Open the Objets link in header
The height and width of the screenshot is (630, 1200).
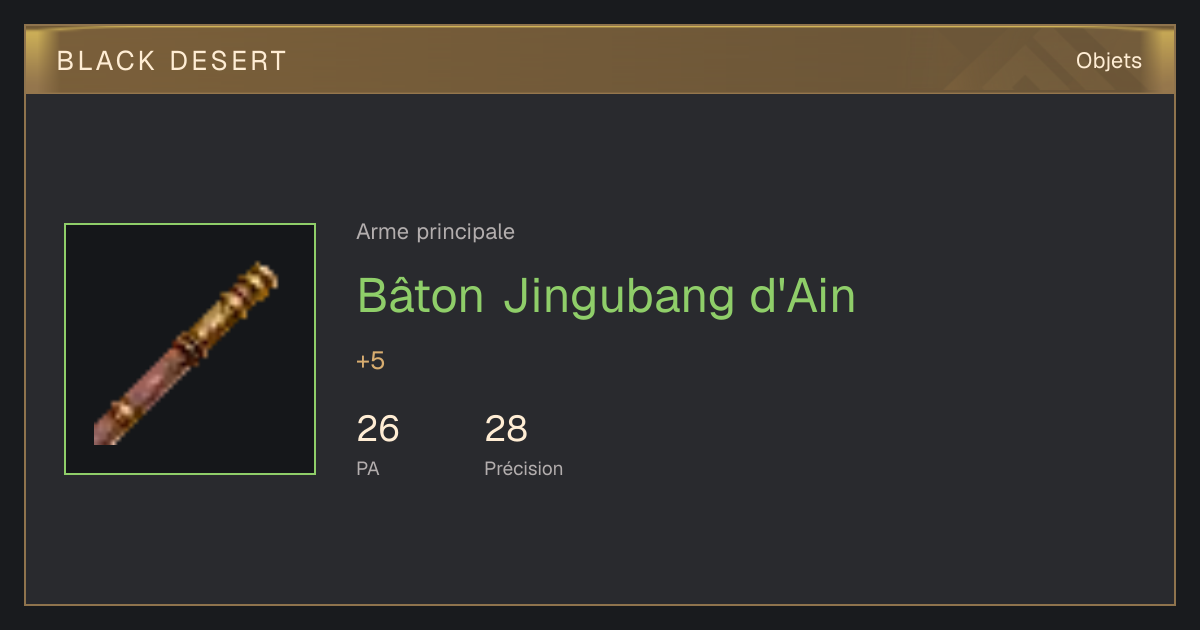pyautogui.click(x=1108, y=61)
